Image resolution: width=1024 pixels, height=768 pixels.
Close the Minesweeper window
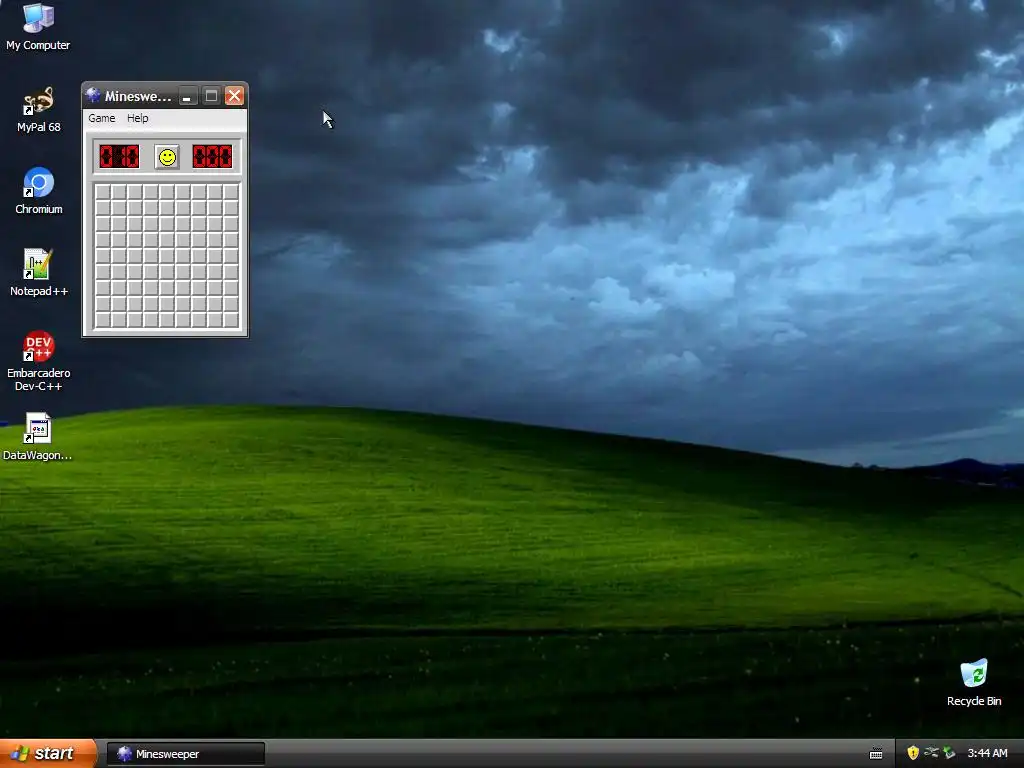[x=234, y=96]
